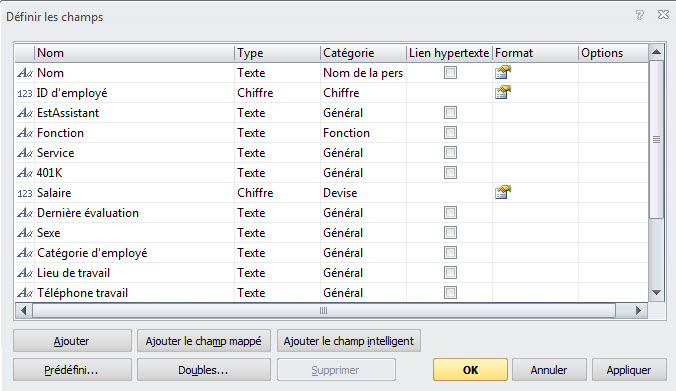The image size is (676, 391).
Task: Select the field name 'Téléphone travail'
Action: tap(82, 293)
